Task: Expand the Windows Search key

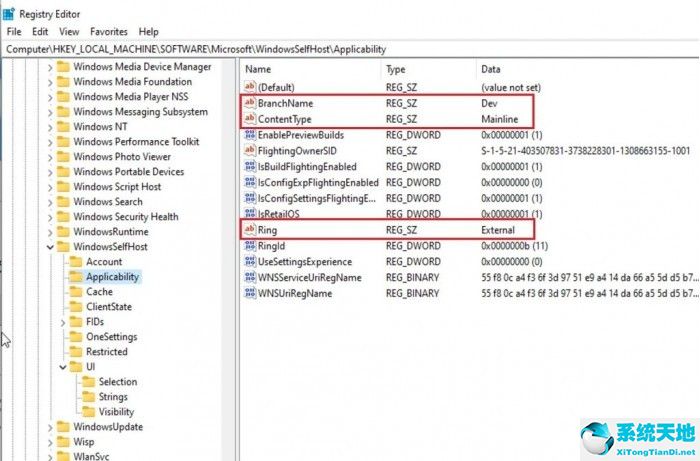Action: [50, 202]
